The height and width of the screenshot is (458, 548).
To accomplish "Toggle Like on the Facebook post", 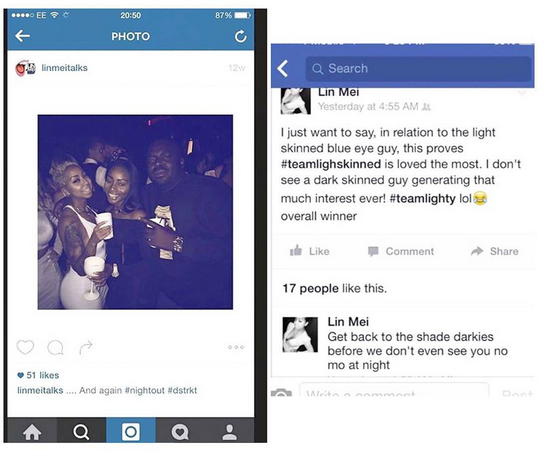I will coord(310,251).
